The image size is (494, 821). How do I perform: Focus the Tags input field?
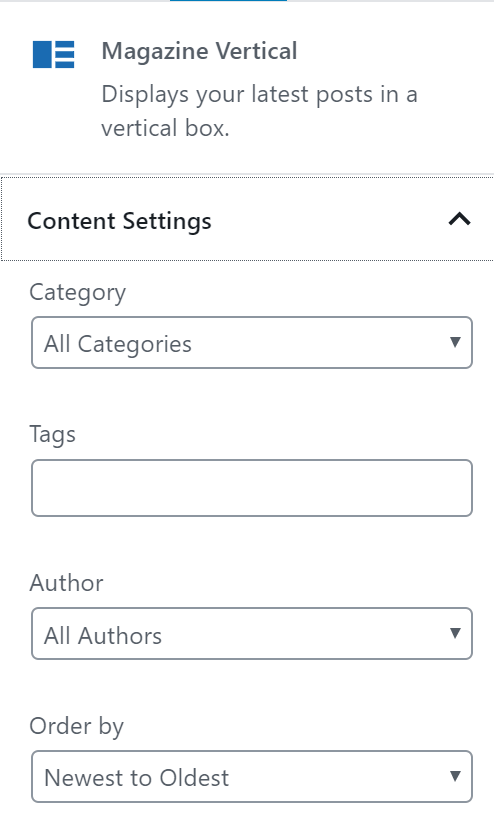(252, 488)
